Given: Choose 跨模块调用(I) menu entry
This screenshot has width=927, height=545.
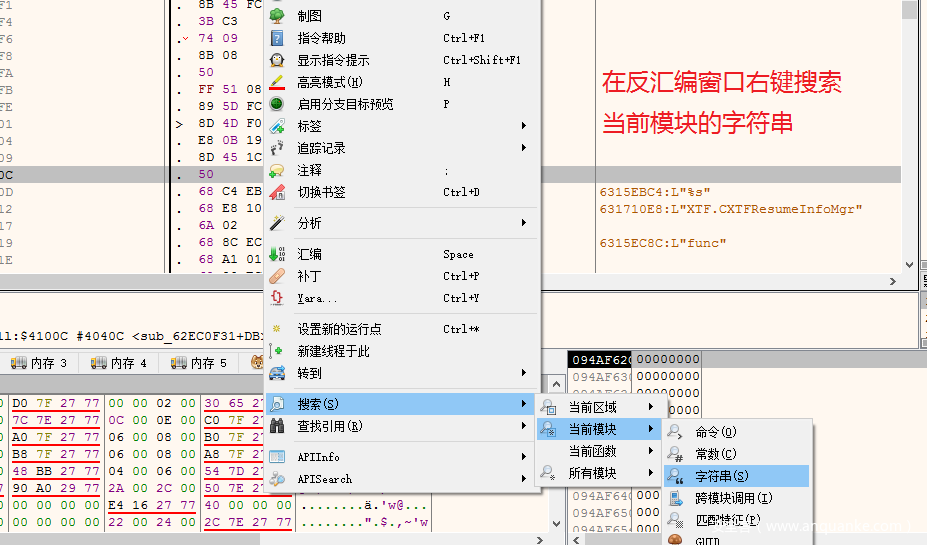Looking at the screenshot, I should tap(733, 498).
